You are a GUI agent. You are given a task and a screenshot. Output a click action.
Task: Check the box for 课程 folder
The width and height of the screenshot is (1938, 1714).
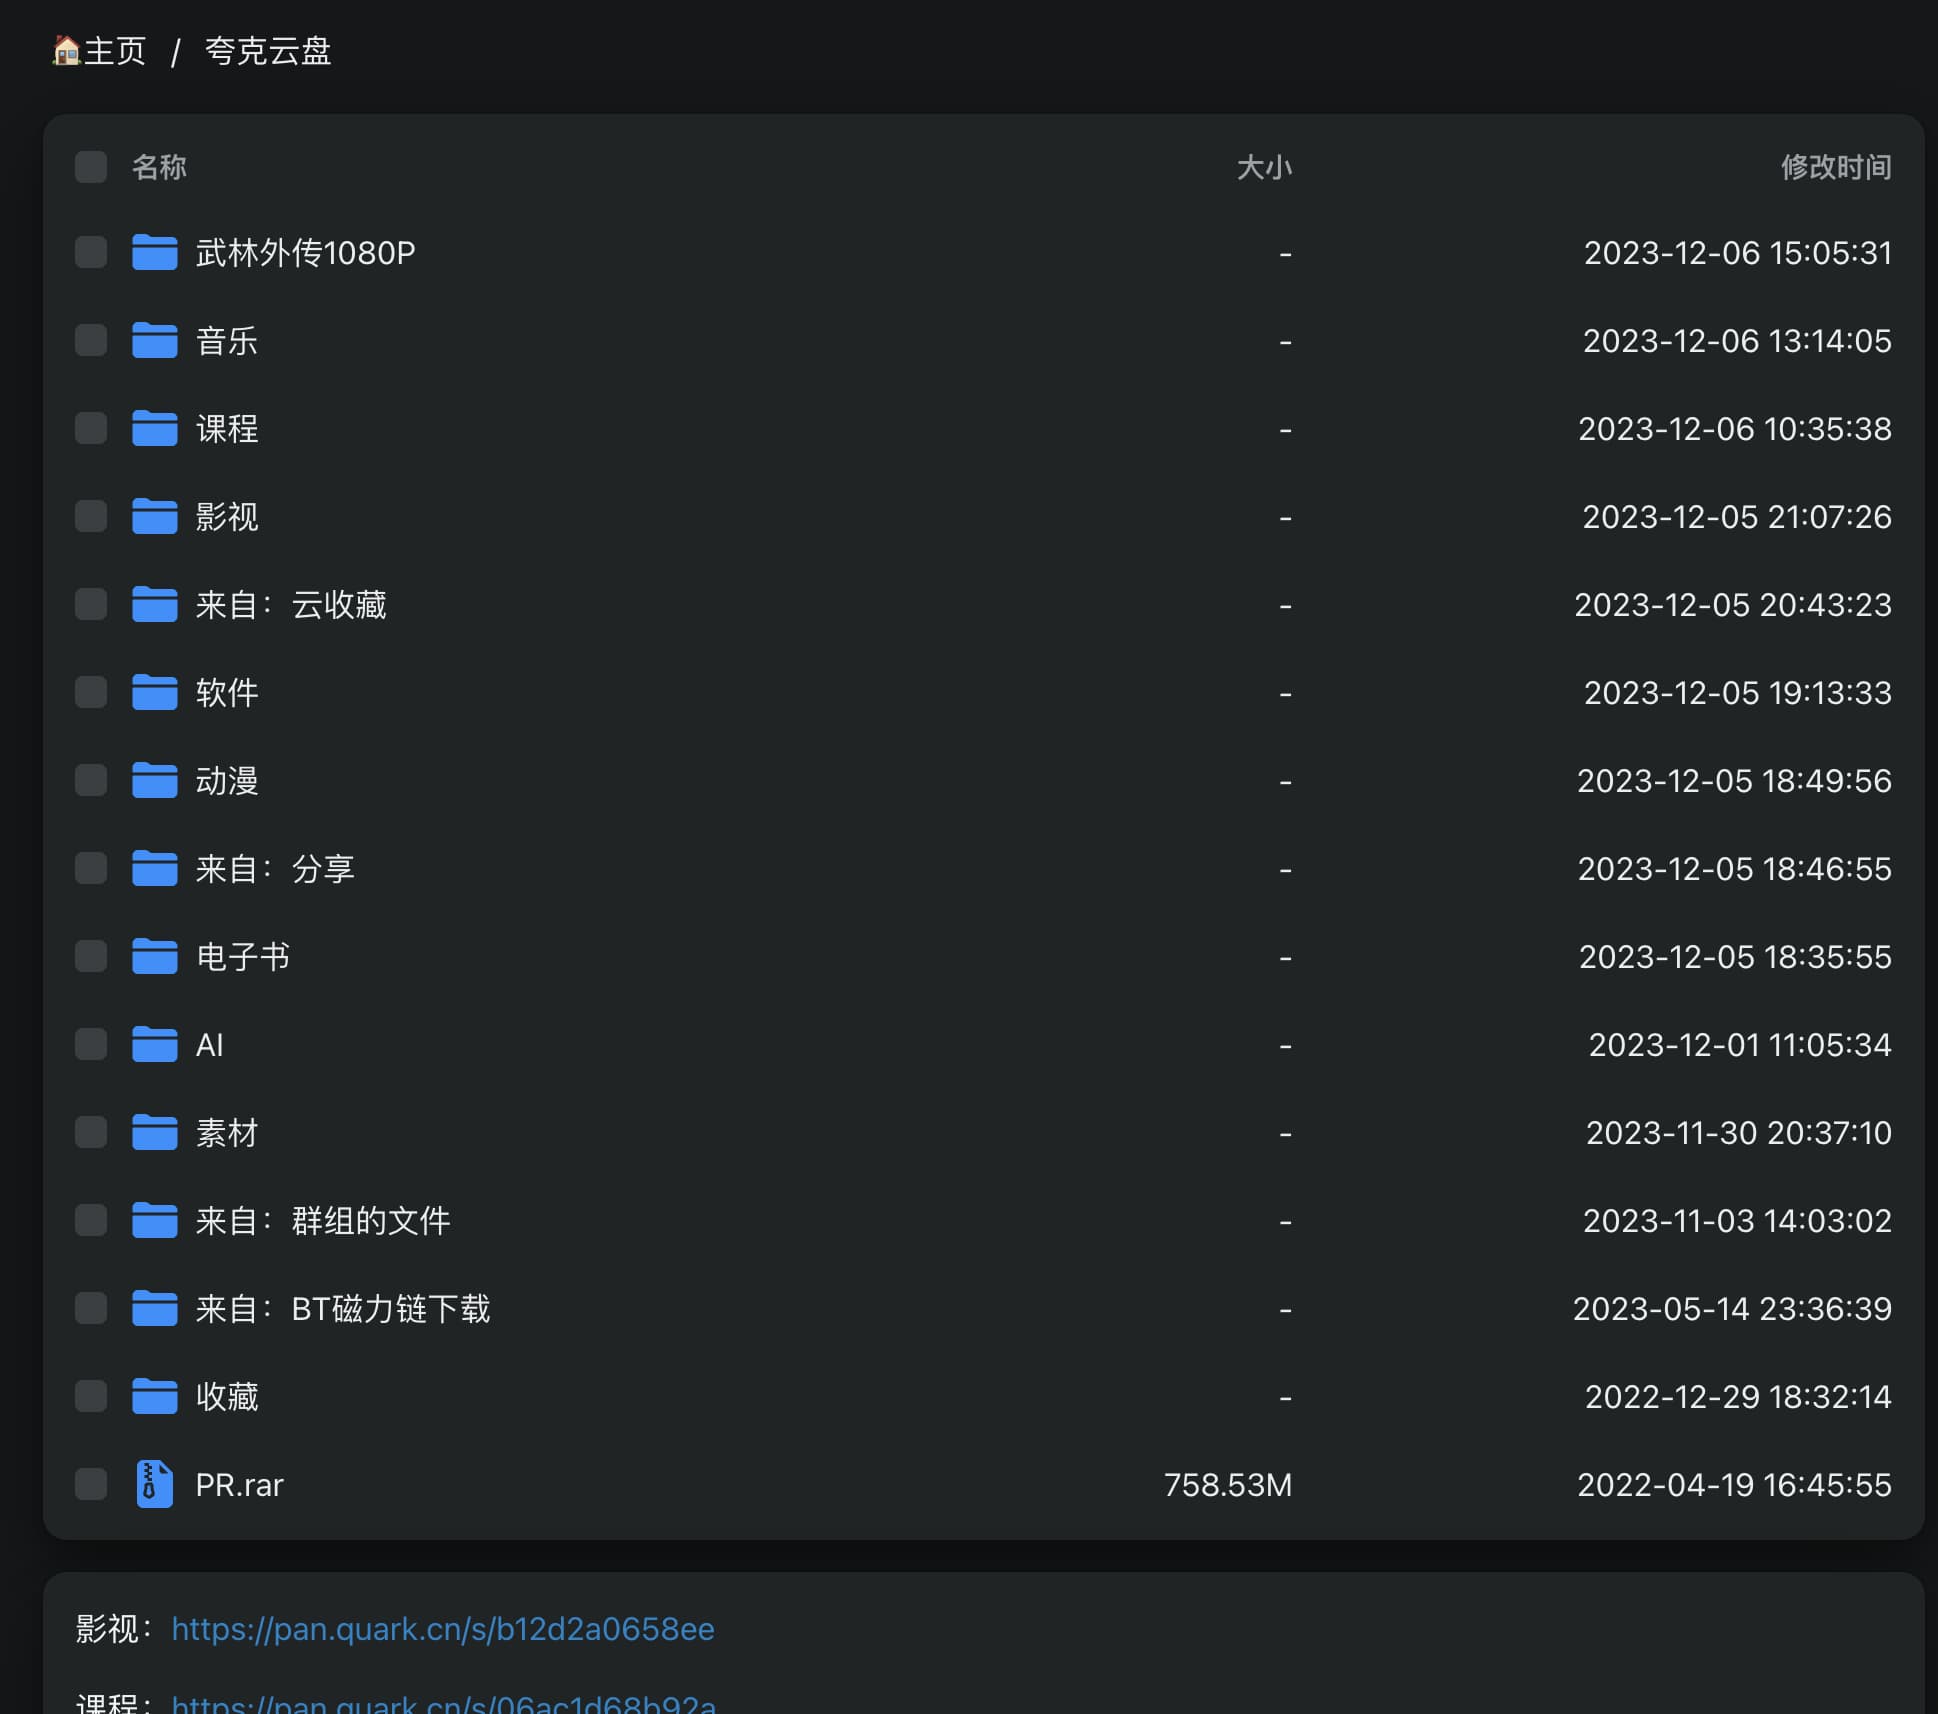click(x=91, y=429)
